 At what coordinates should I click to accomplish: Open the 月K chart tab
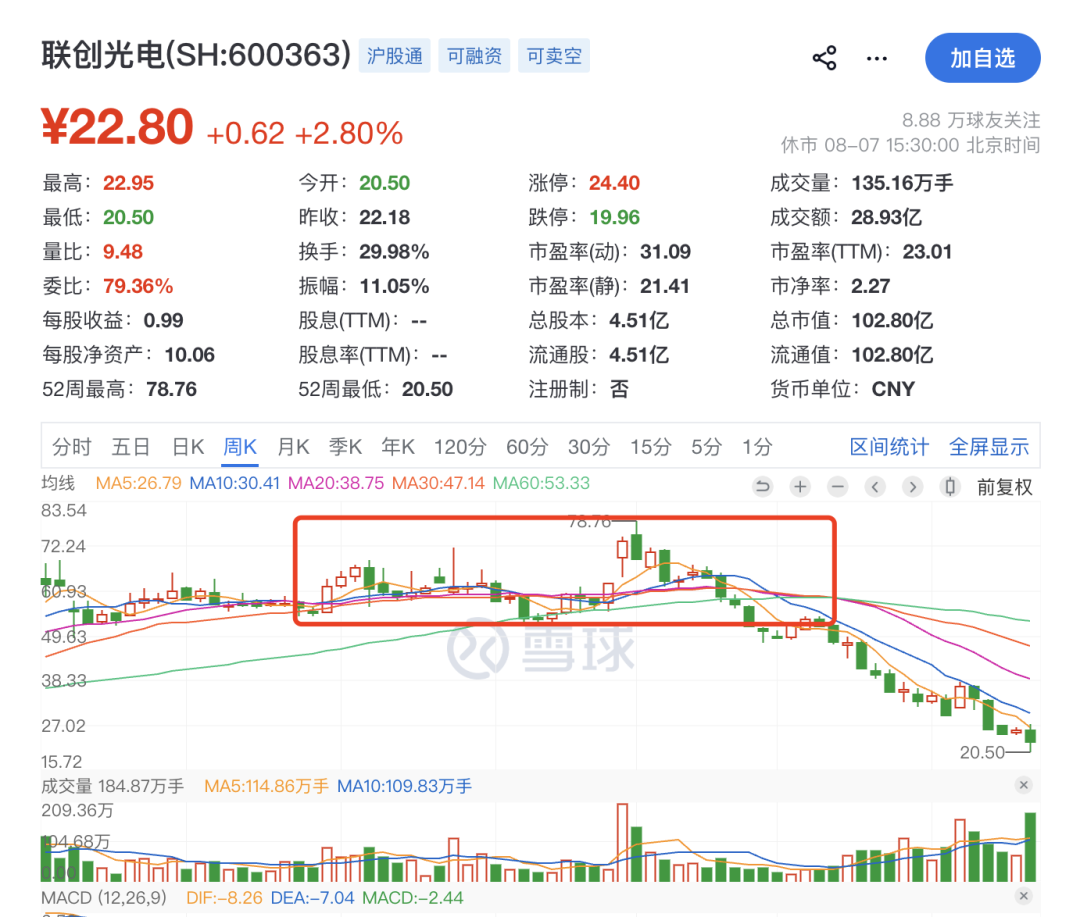click(293, 447)
